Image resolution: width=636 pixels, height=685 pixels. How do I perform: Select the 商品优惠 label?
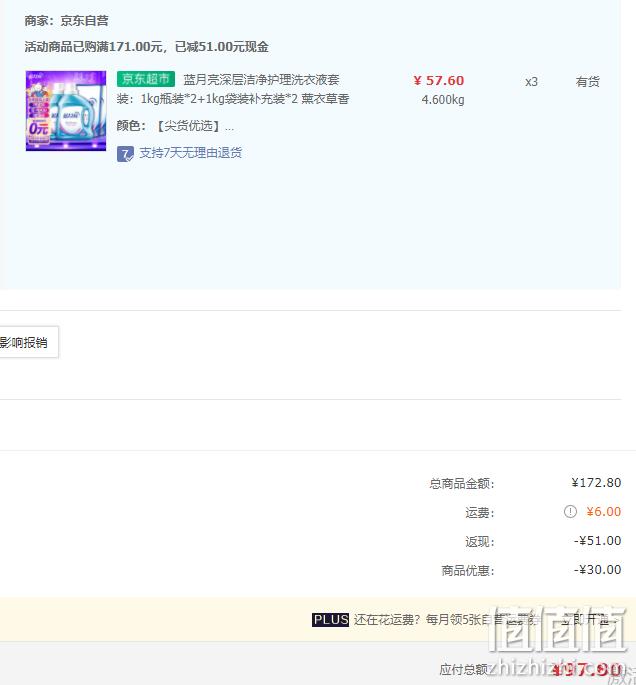tap(468, 570)
